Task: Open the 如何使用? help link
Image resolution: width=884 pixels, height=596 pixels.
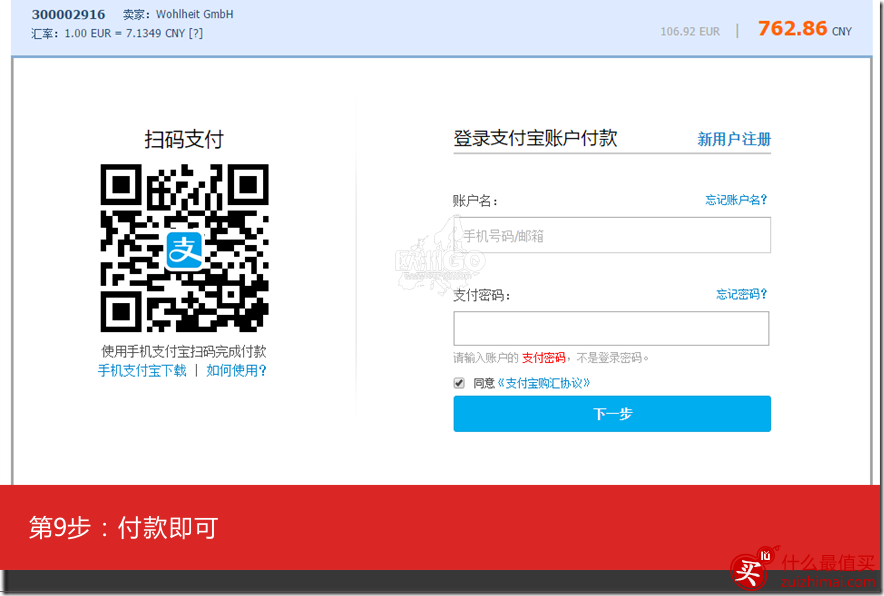Action: click(x=236, y=370)
